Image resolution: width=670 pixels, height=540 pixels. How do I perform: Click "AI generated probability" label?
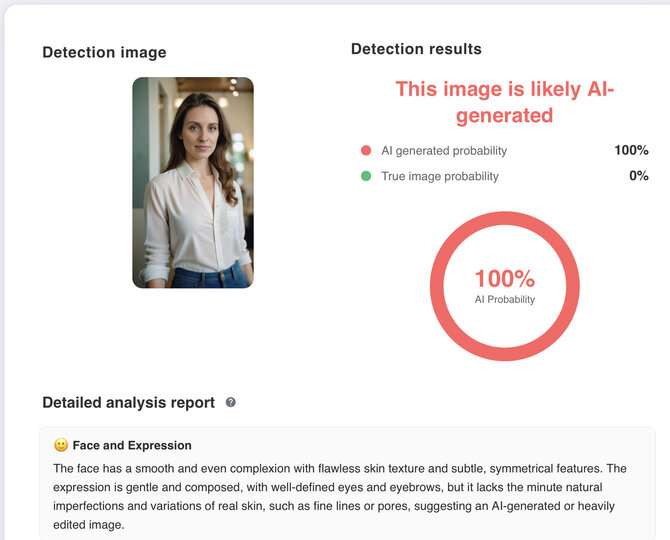coord(444,151)
